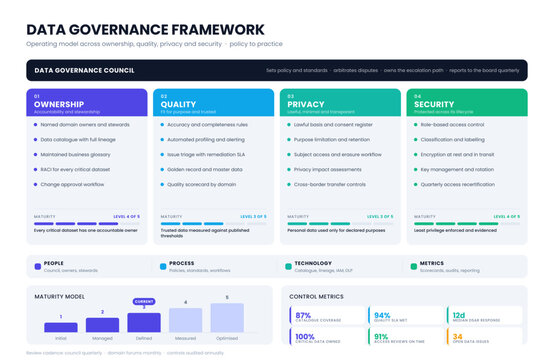Click the CONTROL METRICS panel heading
The width and height of the screenshot is (554, 360).
click(x=316, y=296)
